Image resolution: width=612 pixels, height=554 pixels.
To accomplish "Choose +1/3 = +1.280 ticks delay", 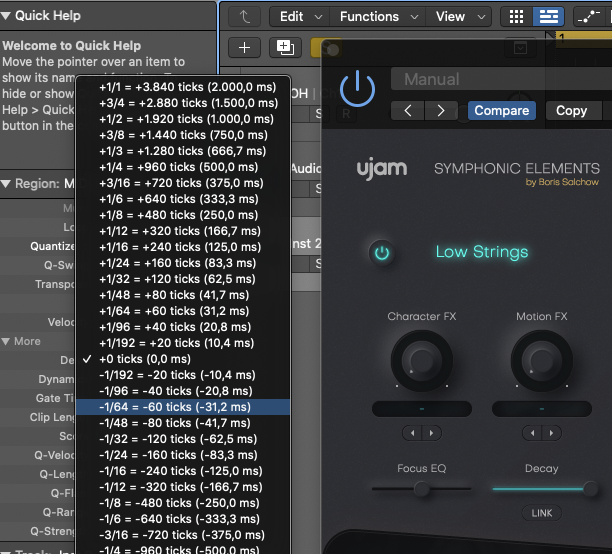I will 183,151.
